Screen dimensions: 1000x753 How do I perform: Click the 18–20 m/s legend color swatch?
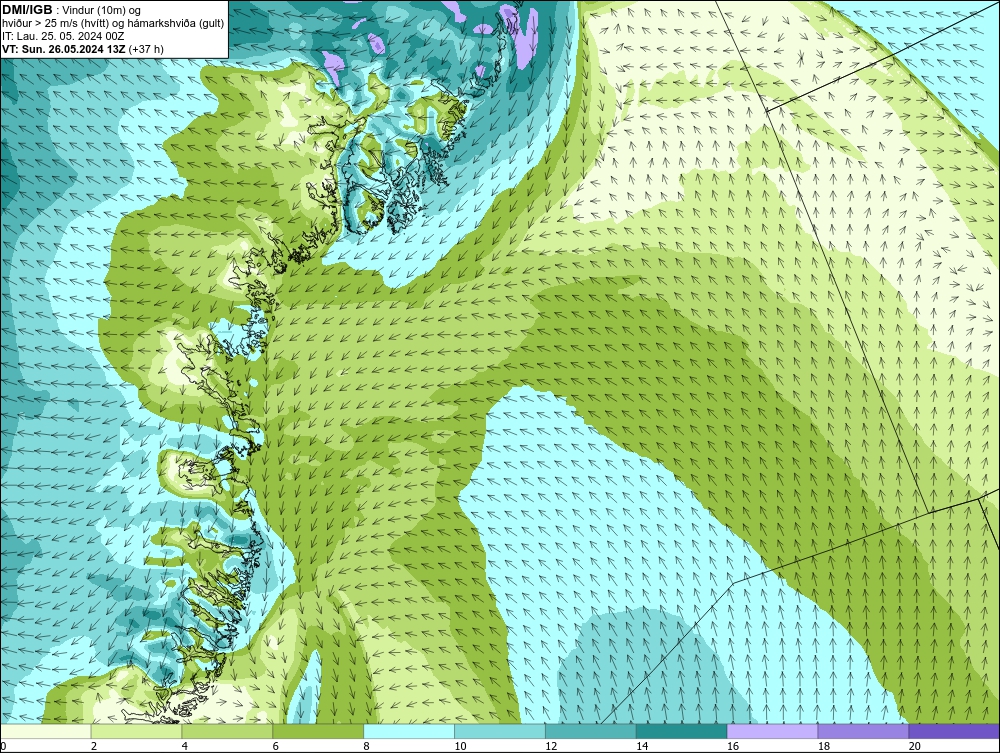(864, 731)
